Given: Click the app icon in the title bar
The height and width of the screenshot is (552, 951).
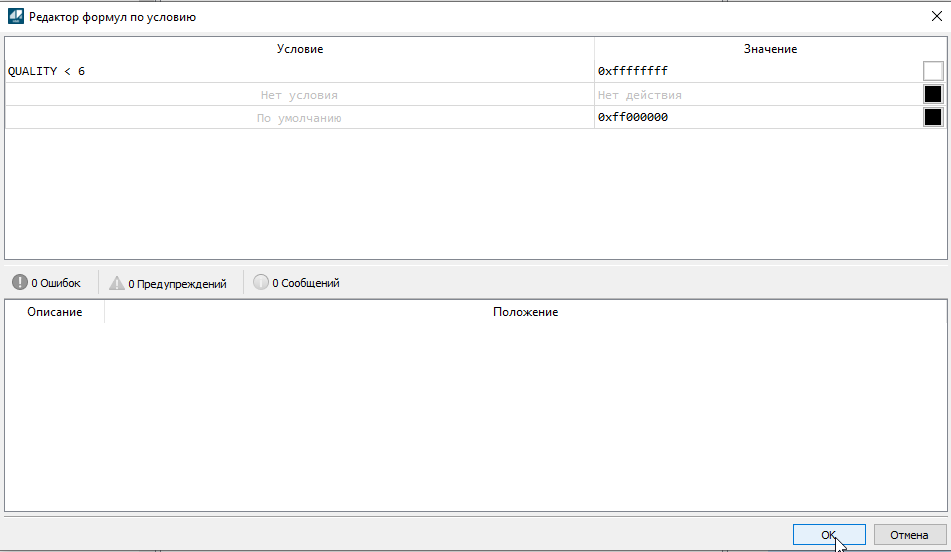Looking at the screenshot, I should 15,17.
